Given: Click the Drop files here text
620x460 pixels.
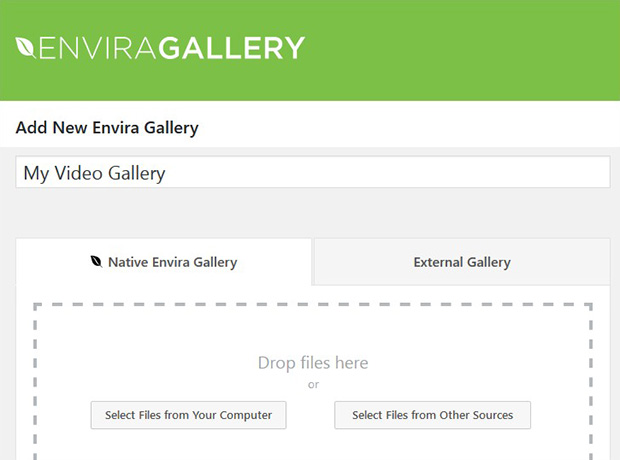Looking at the screenshot, I should (313, 363).
